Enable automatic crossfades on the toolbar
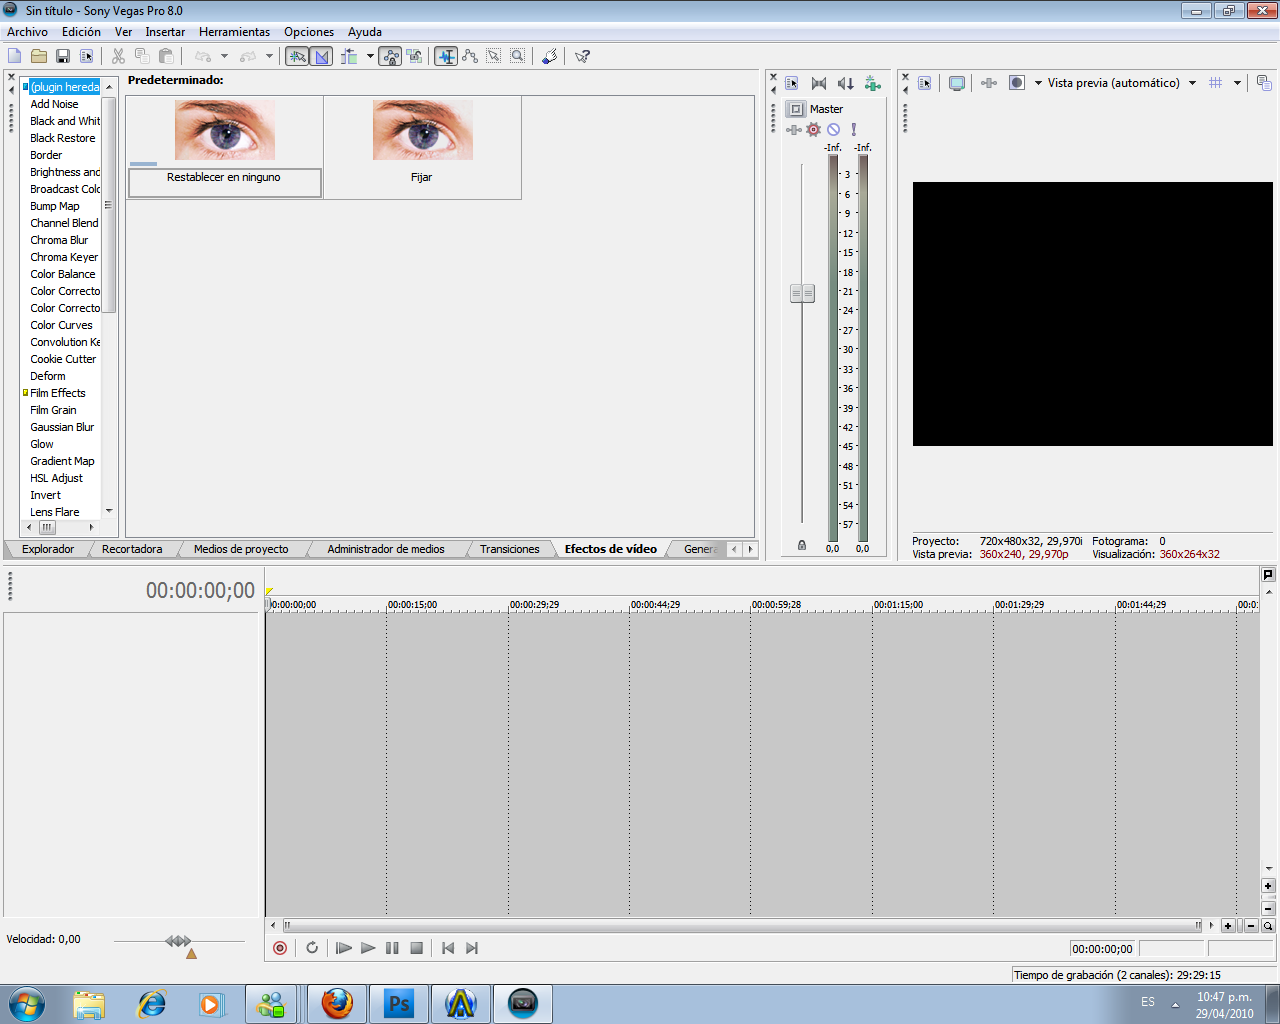 (x=322, y=56)
